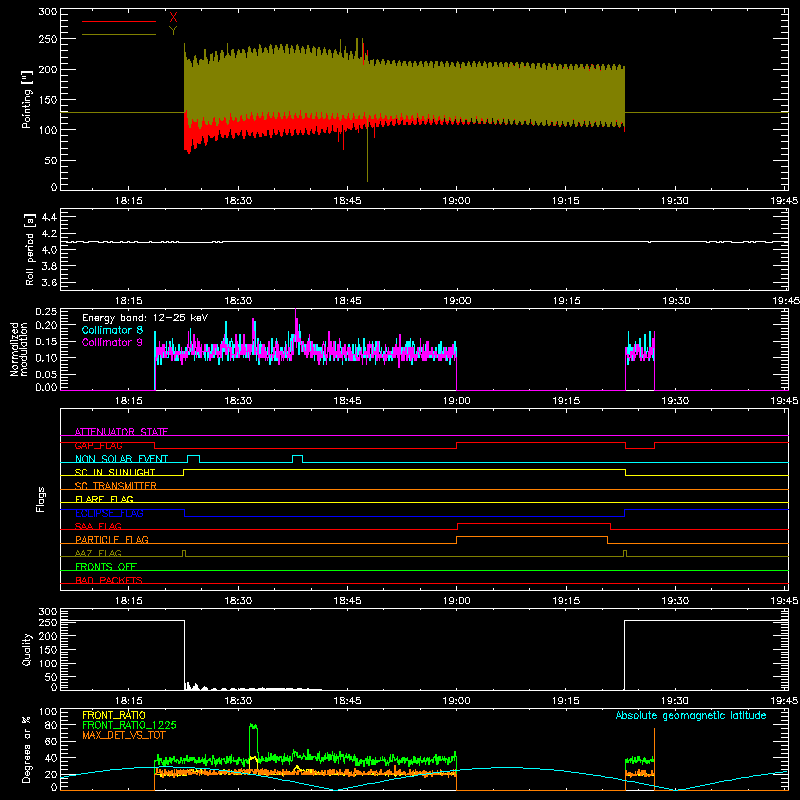
Task: Click the white roll period trace line
Action: [x=424, y=242]
